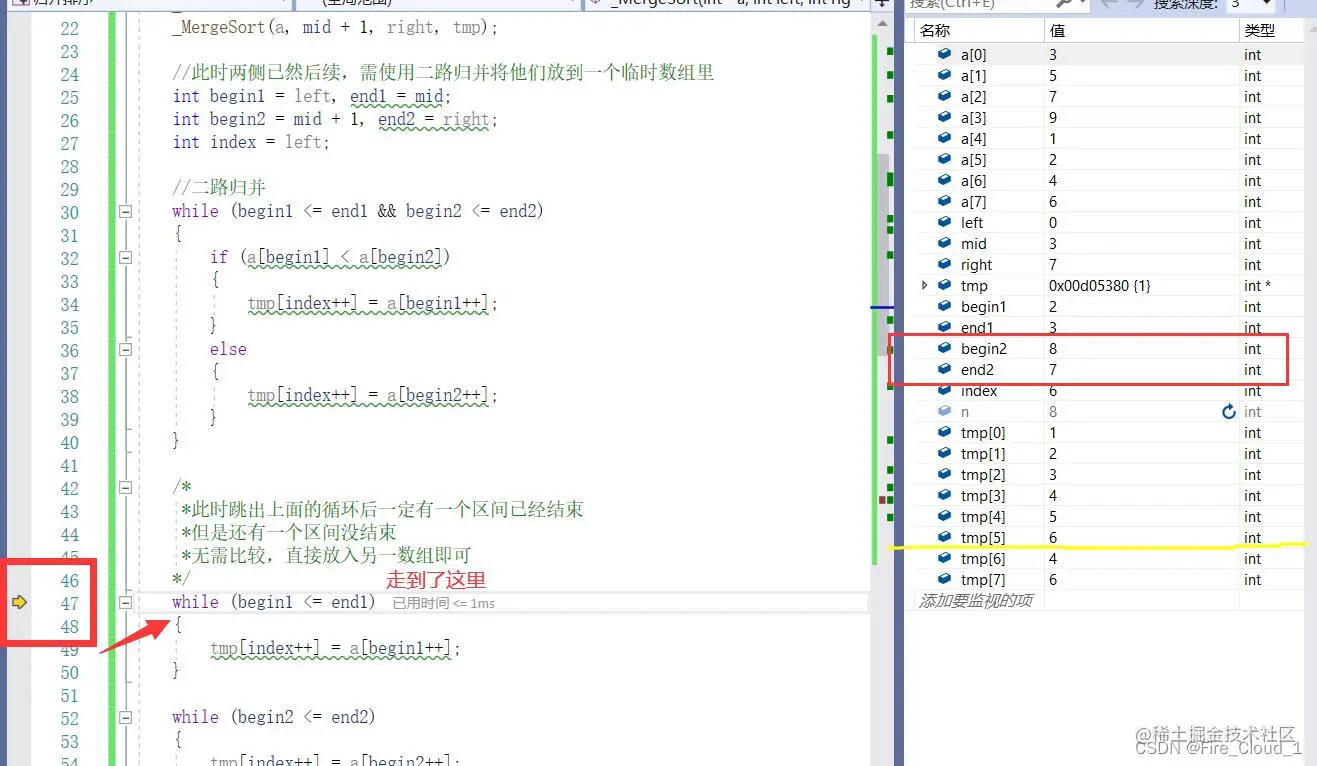
Task: Click the end1 variable name in the watch list
Action: coord(977,327)
